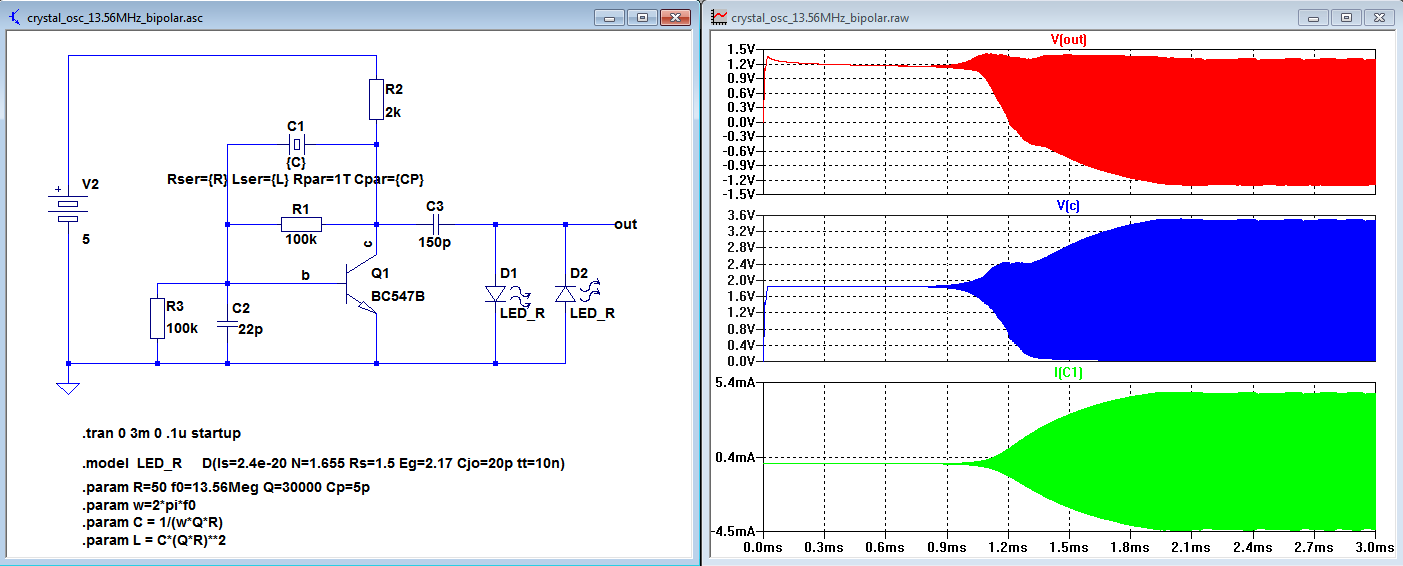Click 'LED_R' label under D2

coord(592,313)
